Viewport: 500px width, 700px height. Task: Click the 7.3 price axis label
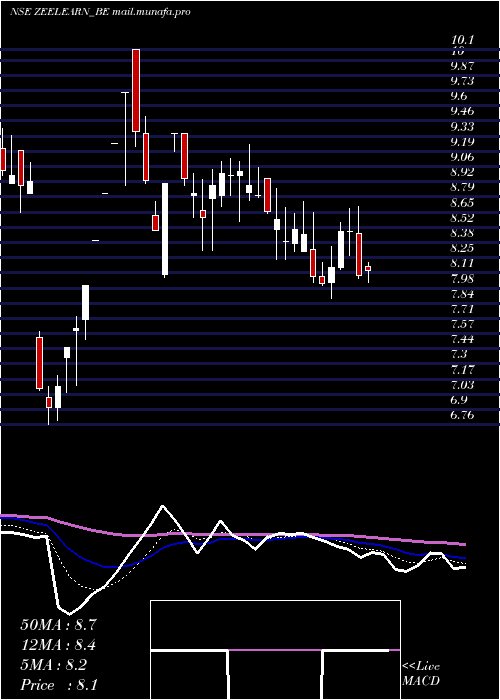[x=459, y=354]
